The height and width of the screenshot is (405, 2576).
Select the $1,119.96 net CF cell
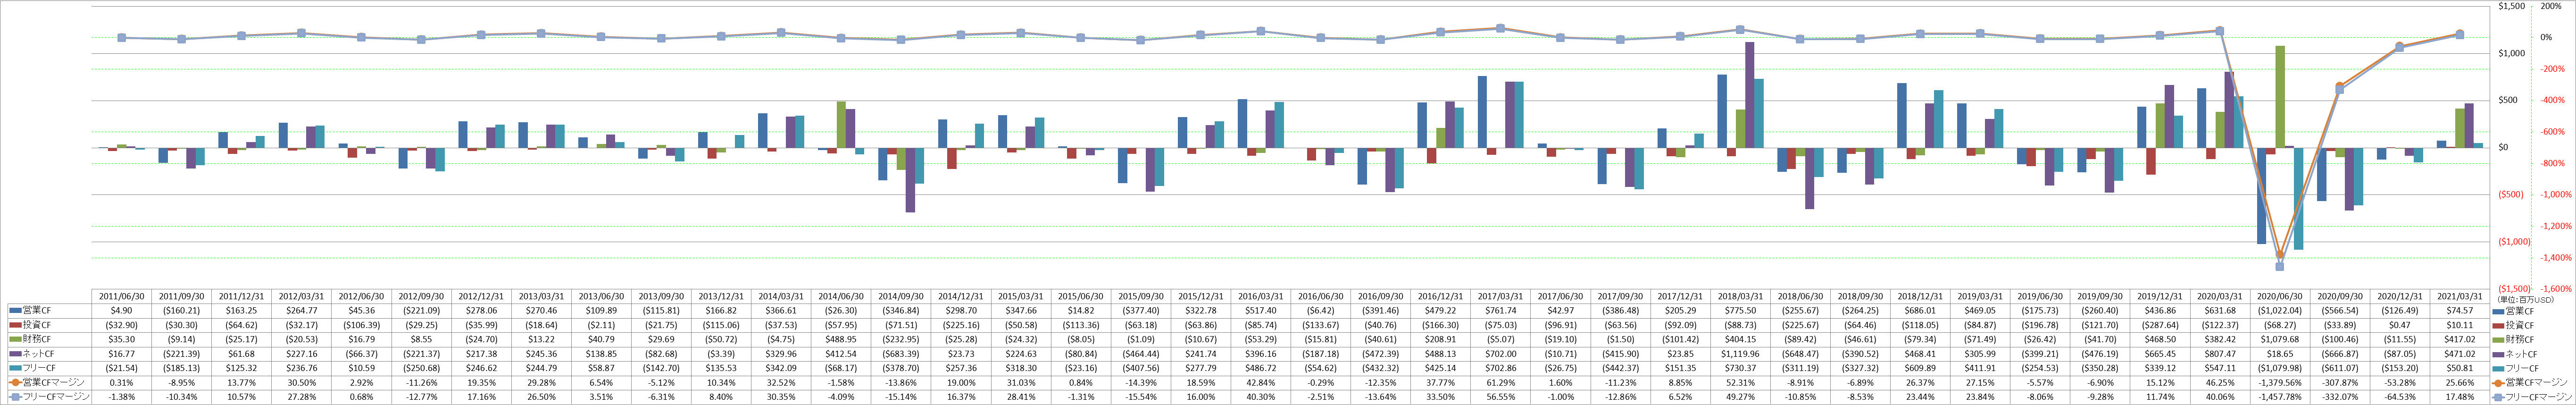1740,354
